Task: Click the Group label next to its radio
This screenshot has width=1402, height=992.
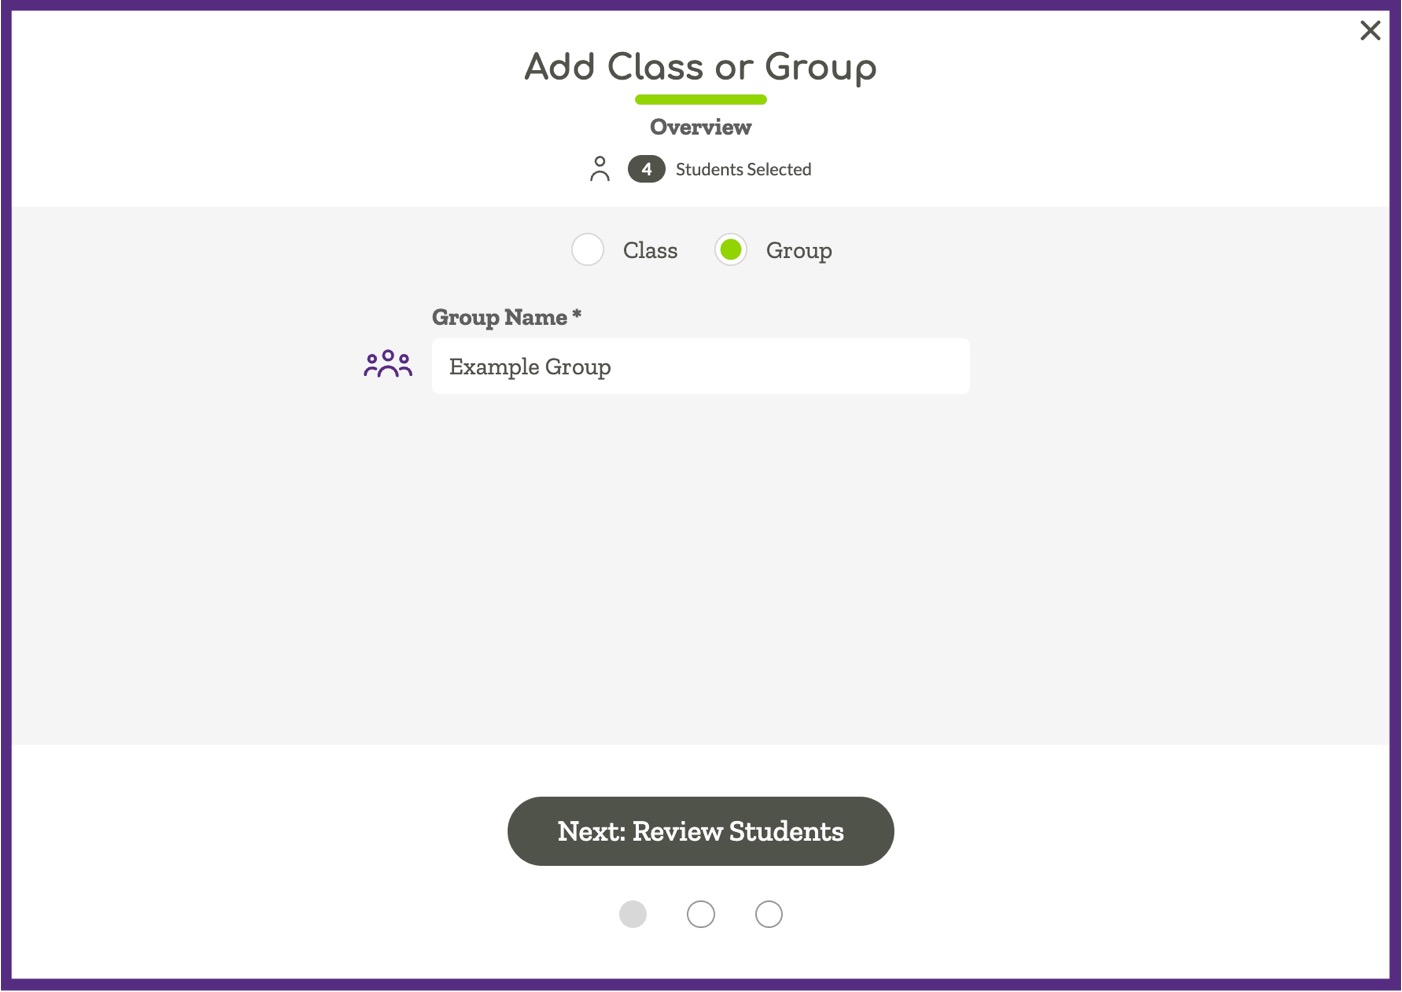Action: pyautogui.click(x=799, y=250)
